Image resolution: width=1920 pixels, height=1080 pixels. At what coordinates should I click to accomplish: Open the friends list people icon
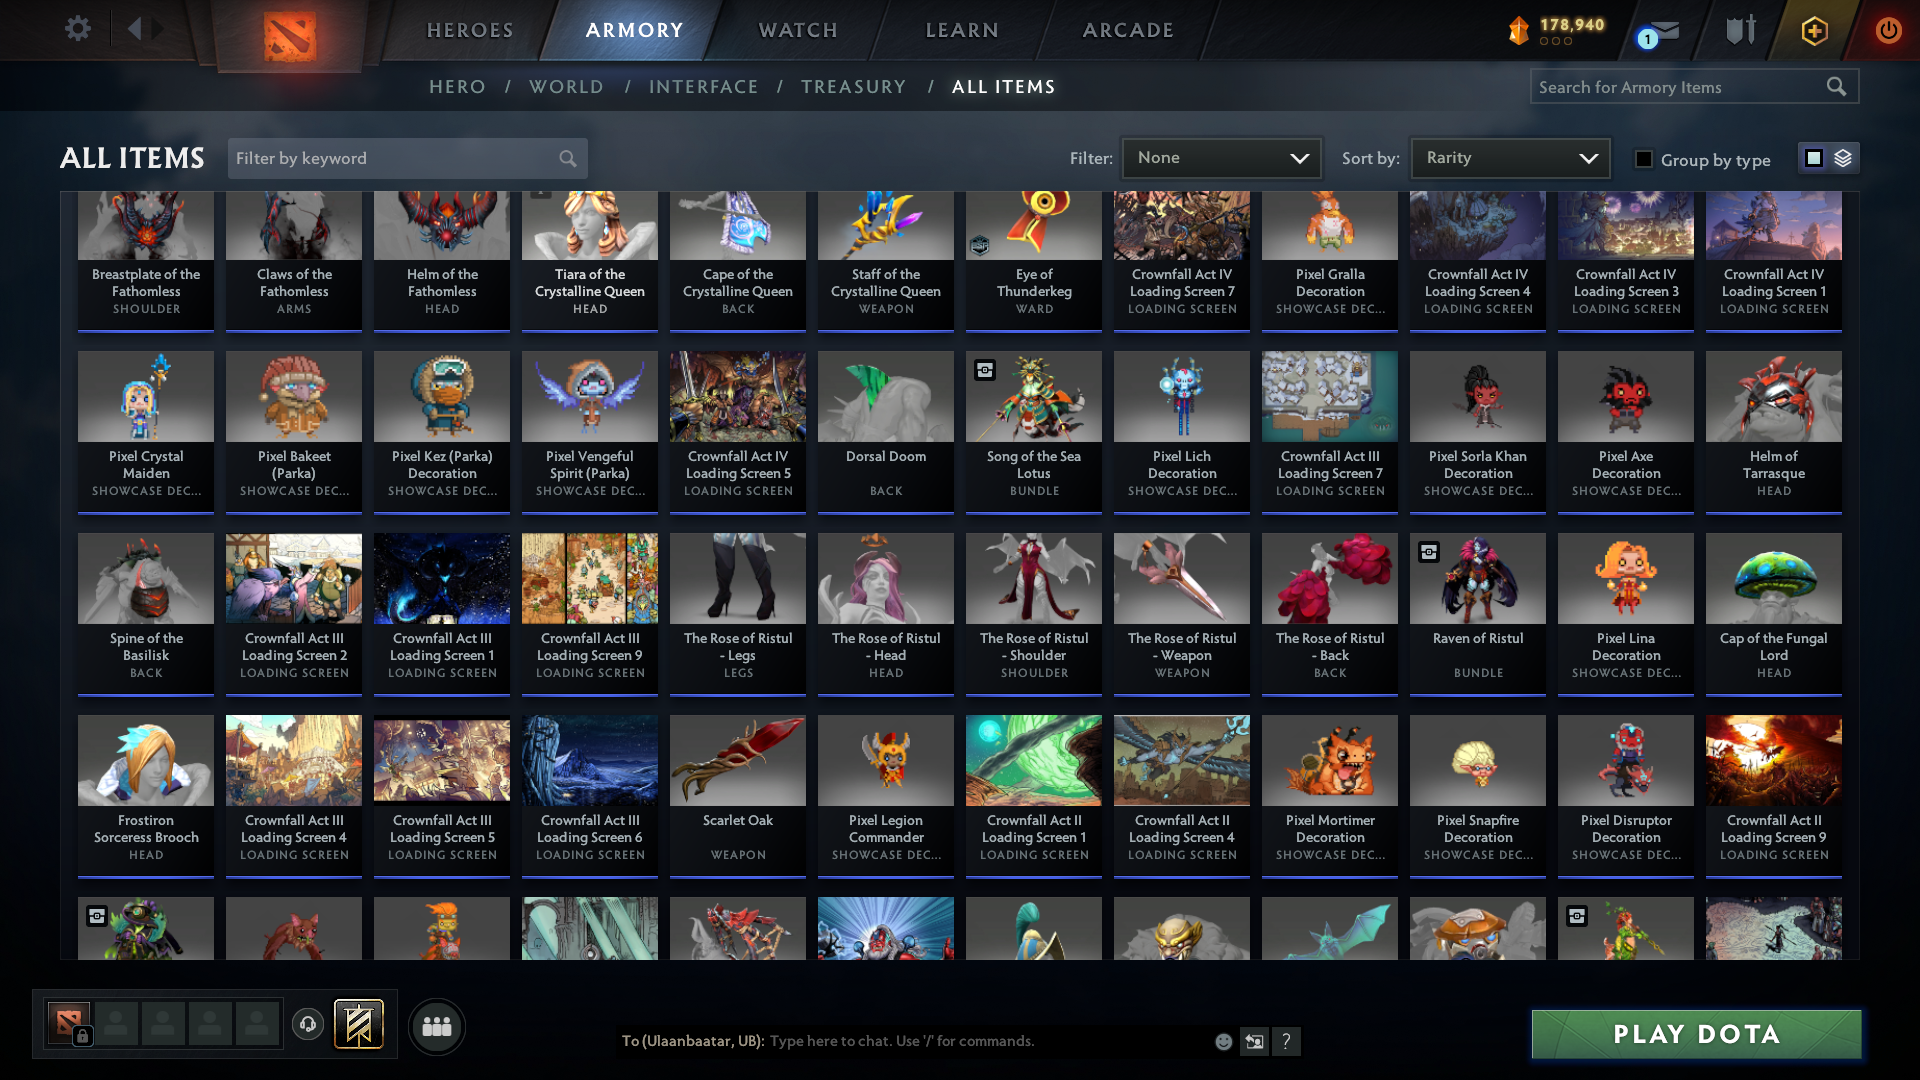click(435, 1026)
